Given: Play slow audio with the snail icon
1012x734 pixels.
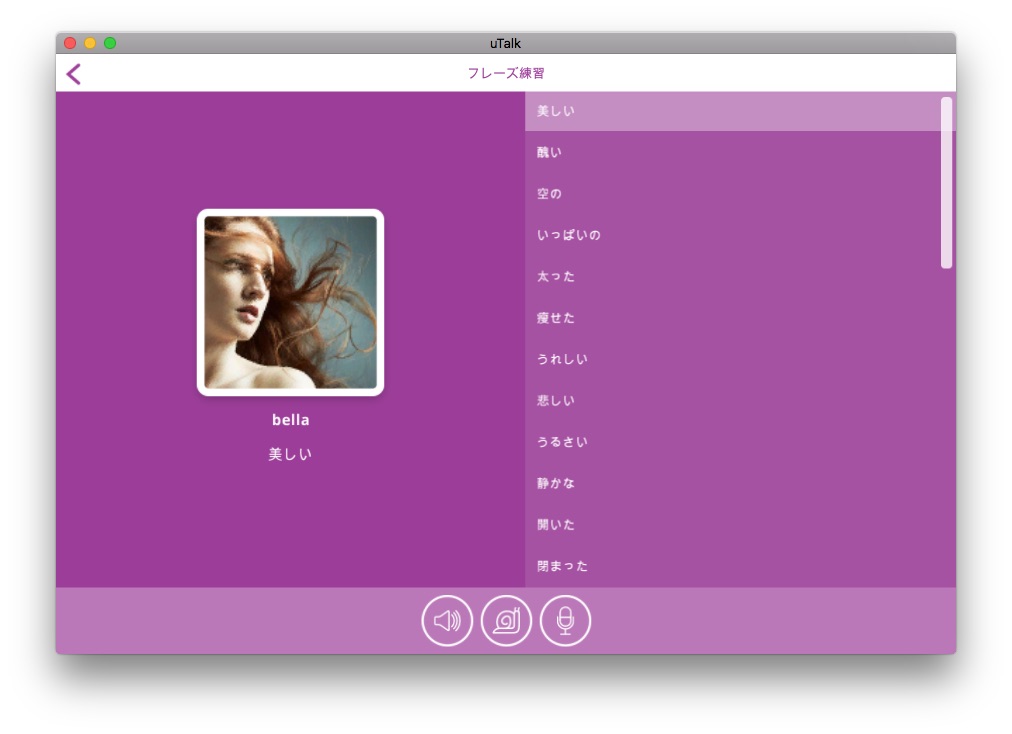Looking at the screenshot, I should click(x=507, y=621).
